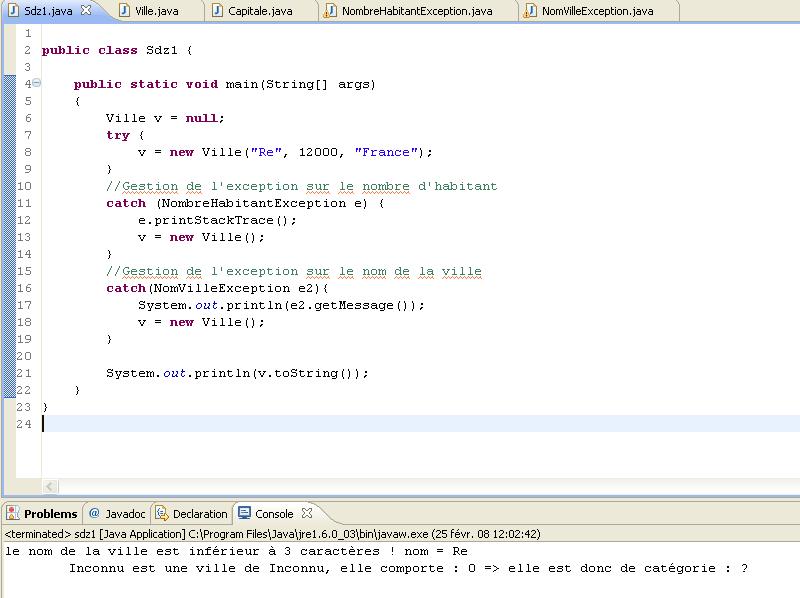This screenshot has height=598, width=800.
Task: Switch to the Declaration view tab
Action: [191, 513]
